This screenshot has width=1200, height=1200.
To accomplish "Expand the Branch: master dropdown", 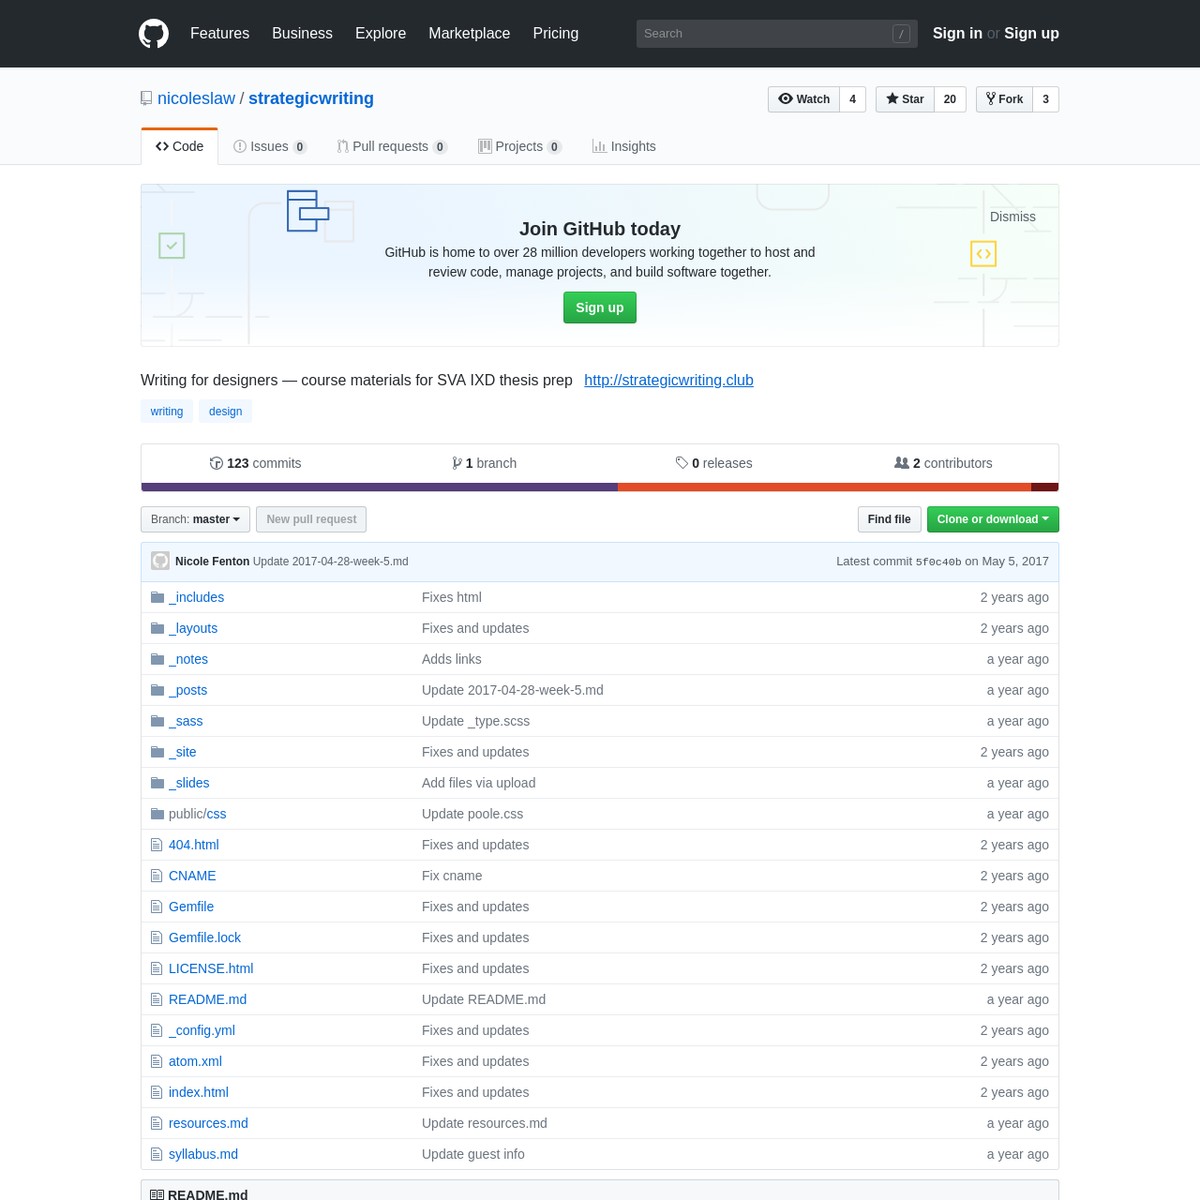I will pos(195,519).
